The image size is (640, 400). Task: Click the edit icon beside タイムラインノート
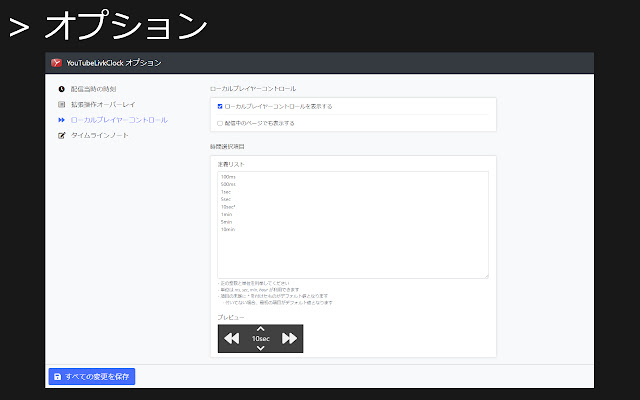pyautogui.click(x=62, y=135)
